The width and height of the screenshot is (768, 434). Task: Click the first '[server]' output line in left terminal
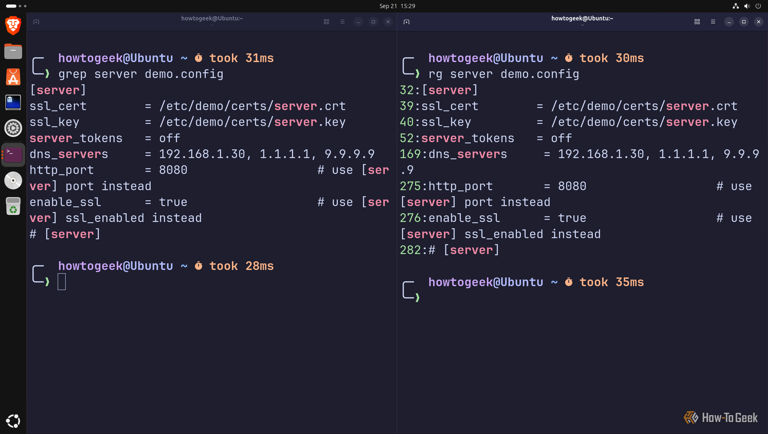tap(58, 90)
